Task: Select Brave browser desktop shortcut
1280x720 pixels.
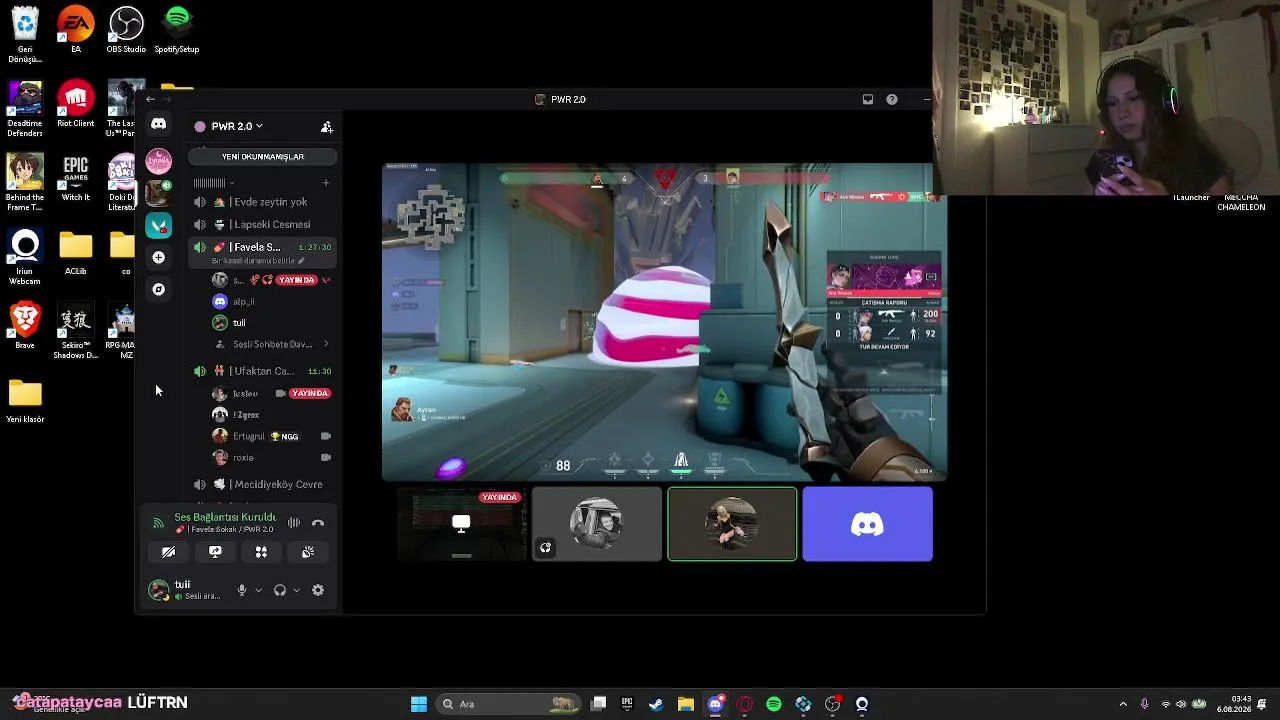Action: click(25, 325)
